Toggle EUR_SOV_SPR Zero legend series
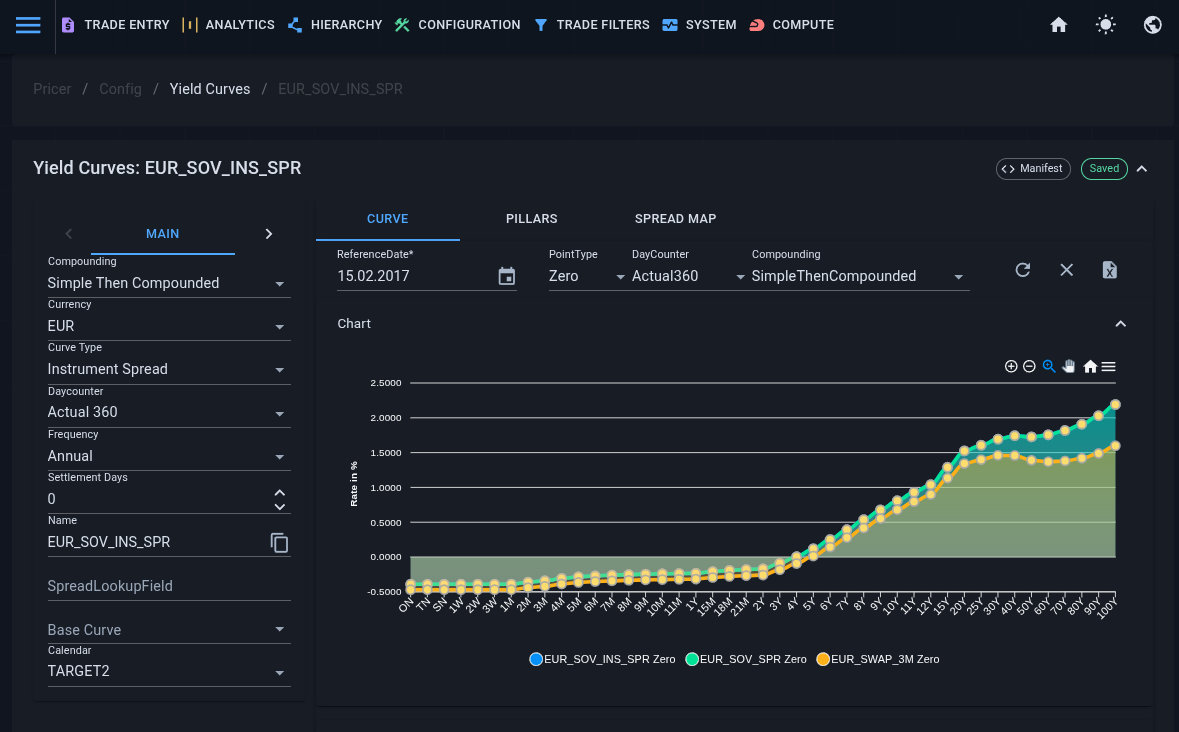This screenshot has width=1179, height=732. click(x=745, y=659)
